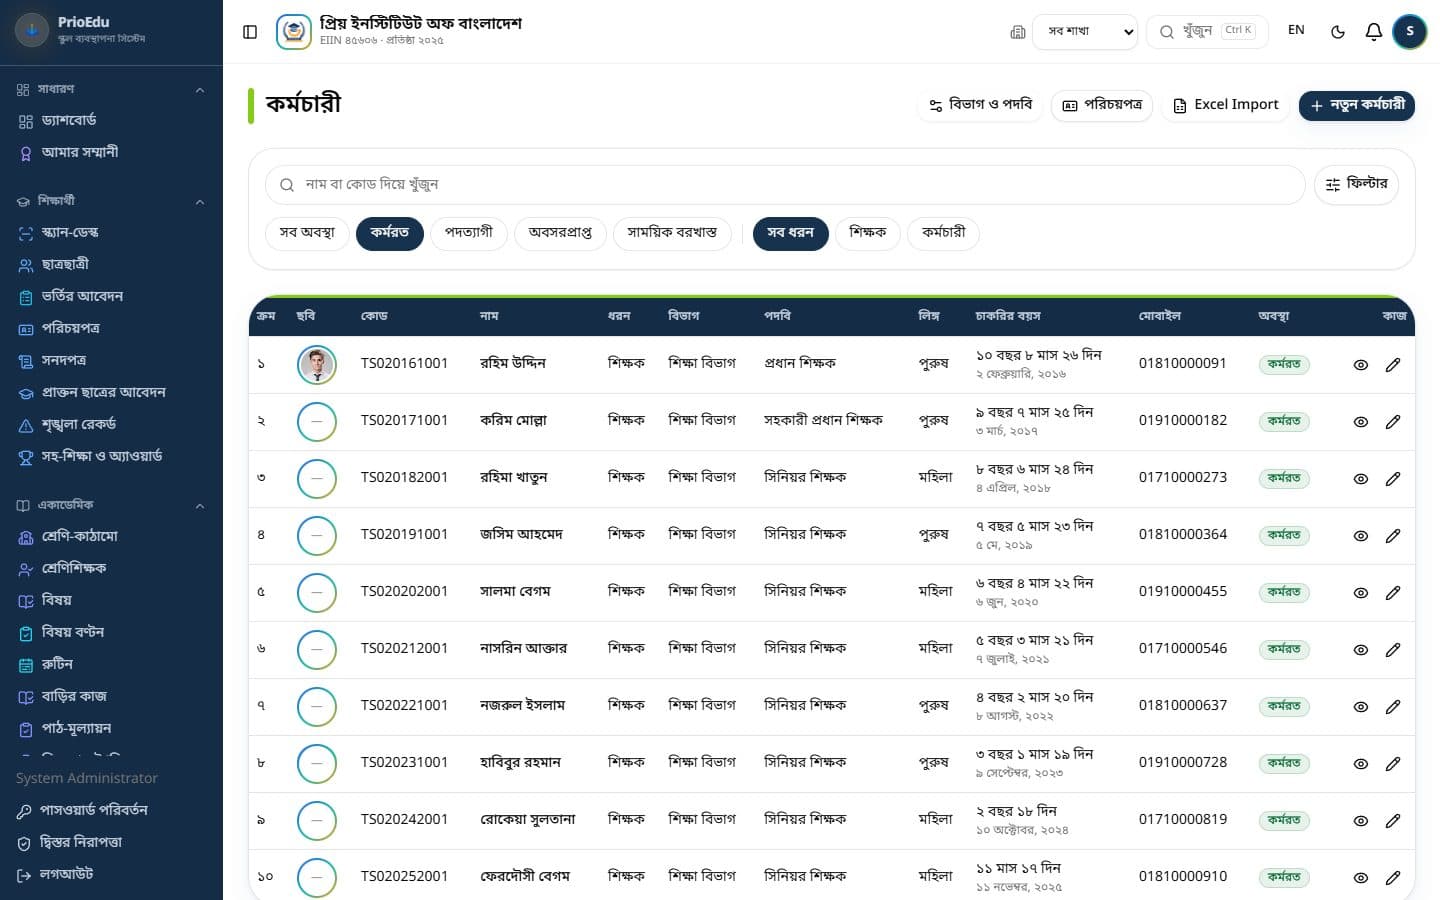Click রহিম উদ্দিন profile photo thumbnail

coord(317,365)
